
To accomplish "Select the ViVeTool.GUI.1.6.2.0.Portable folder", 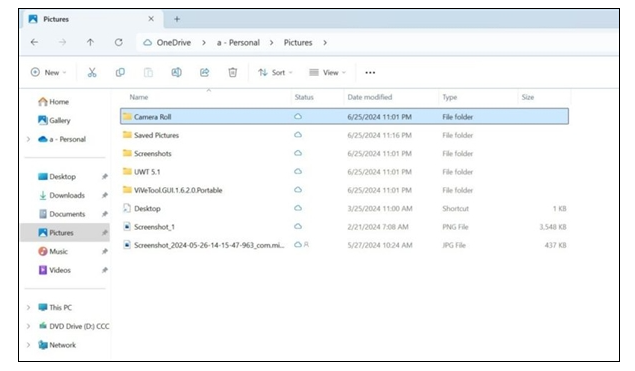I will (x=344, y=190).
